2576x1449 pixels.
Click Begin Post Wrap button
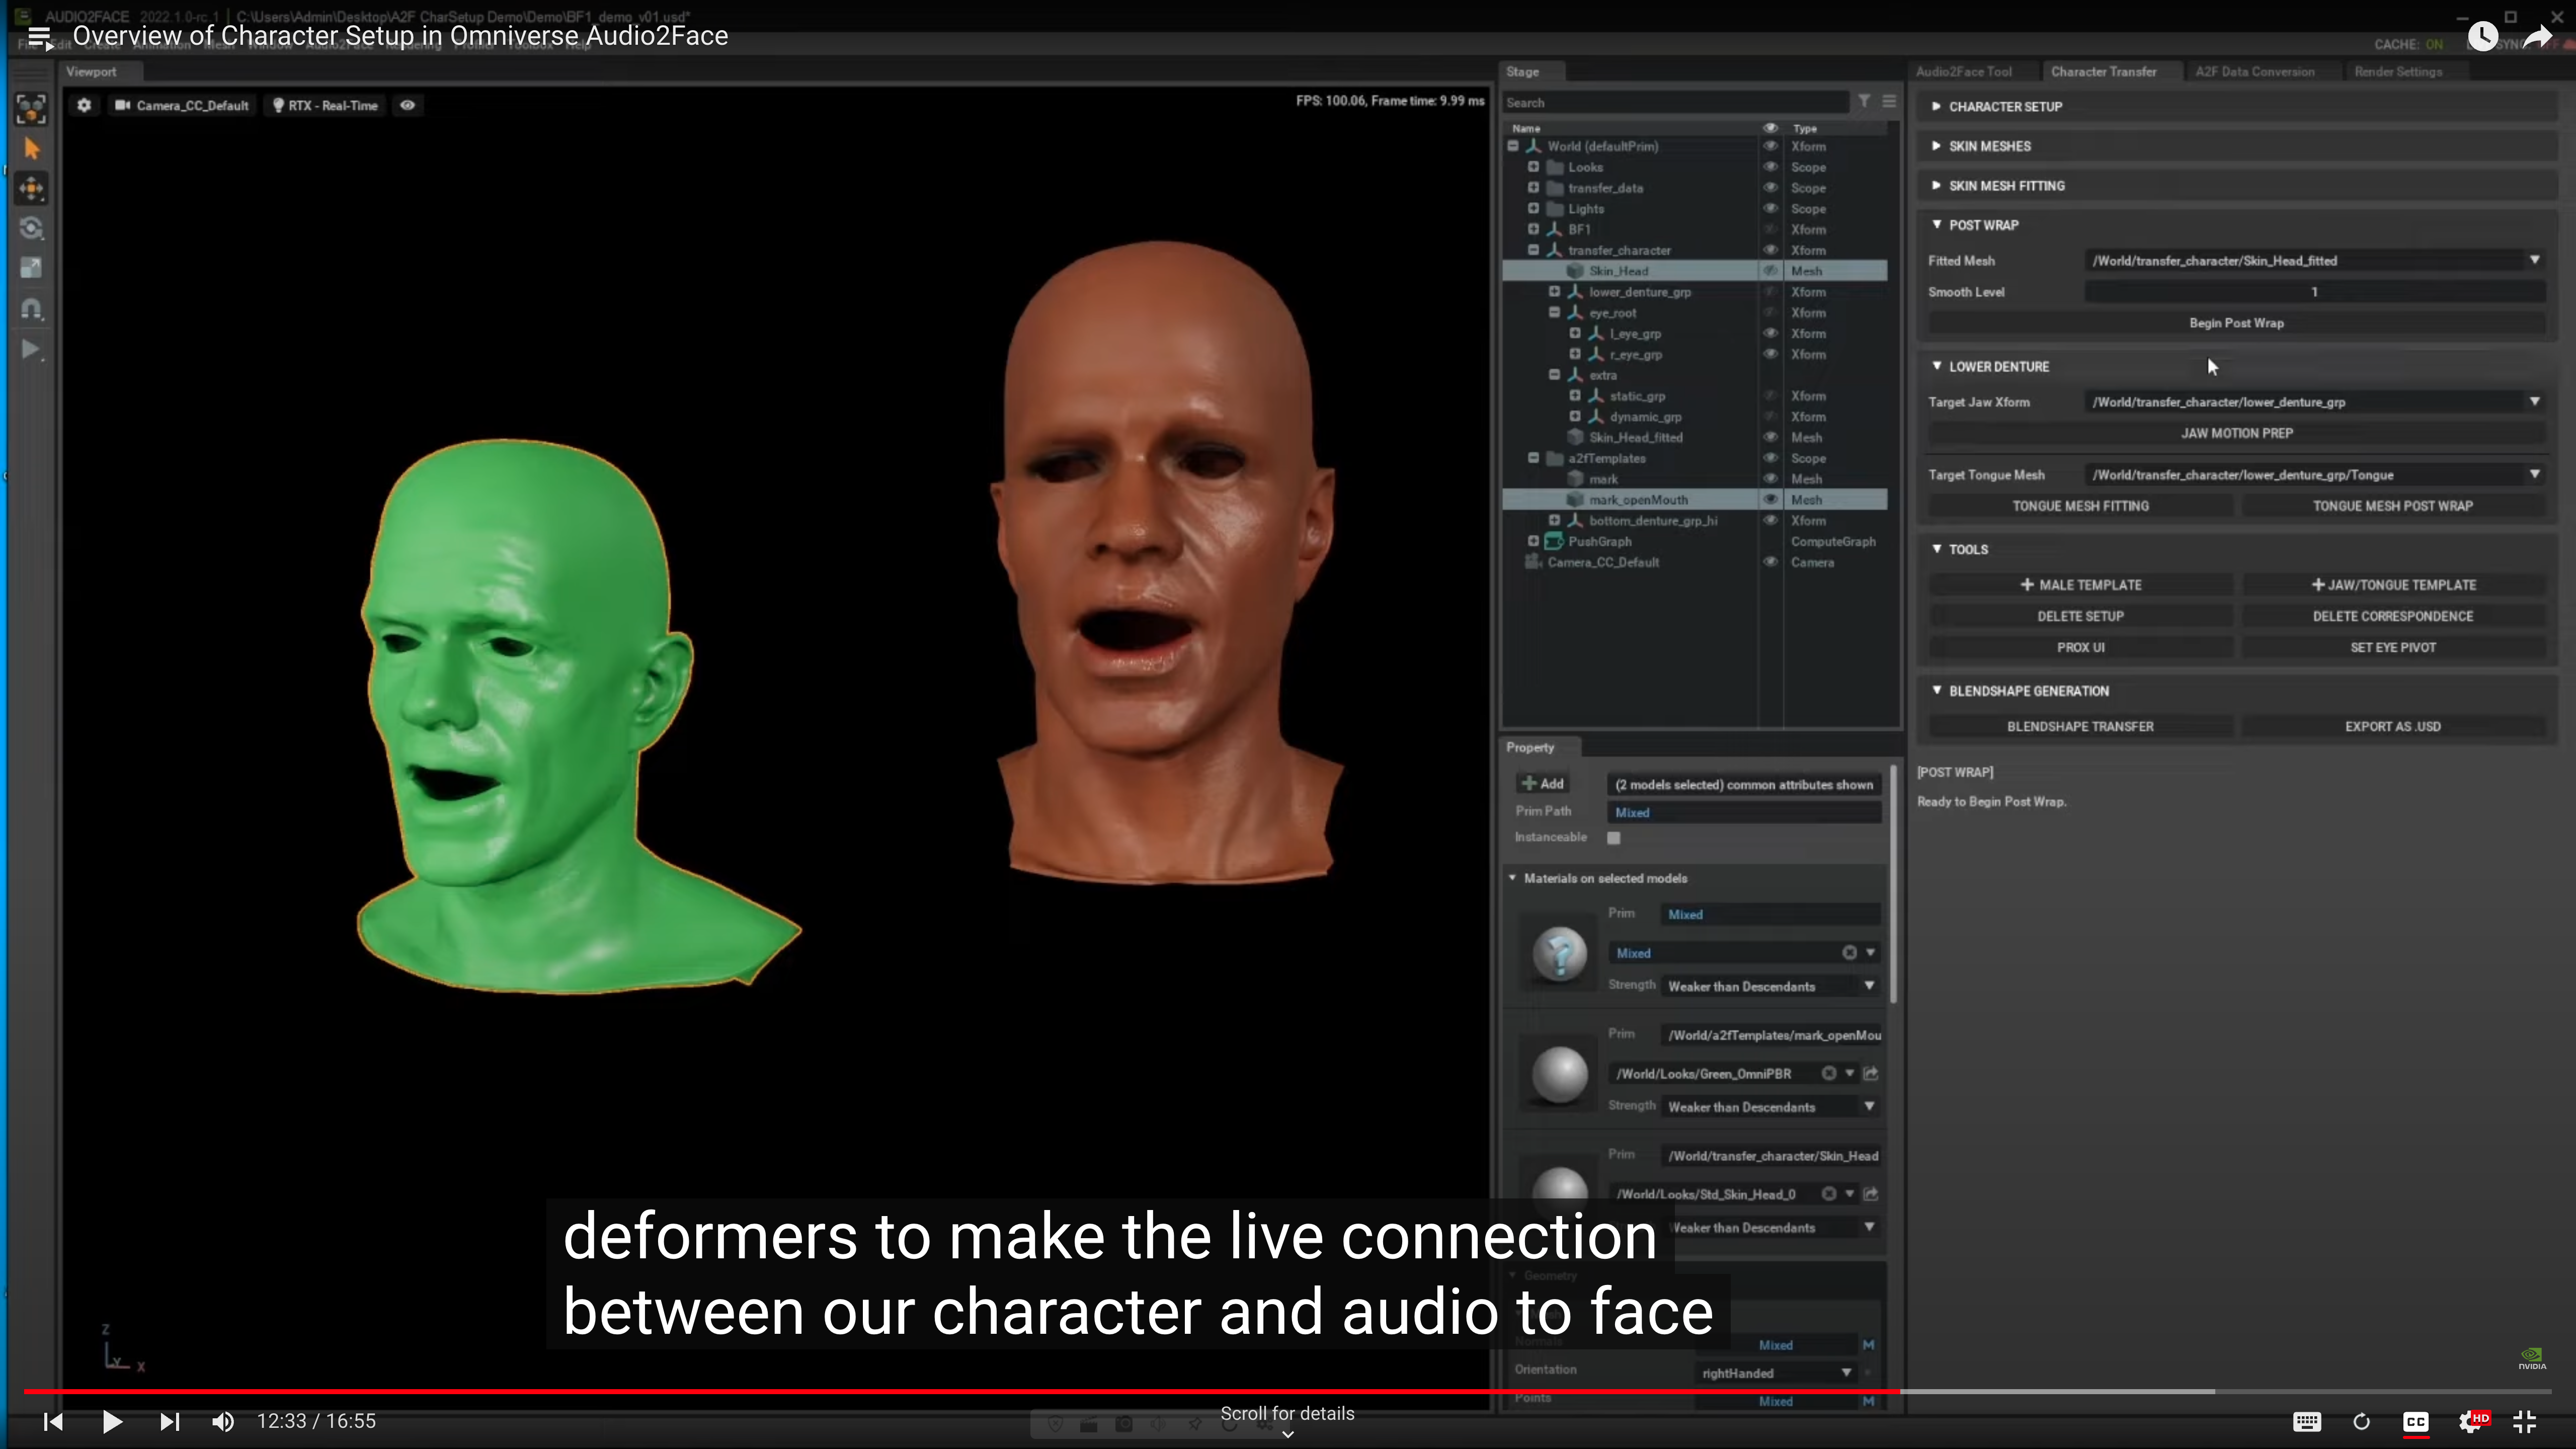[x=2236, y=323]
